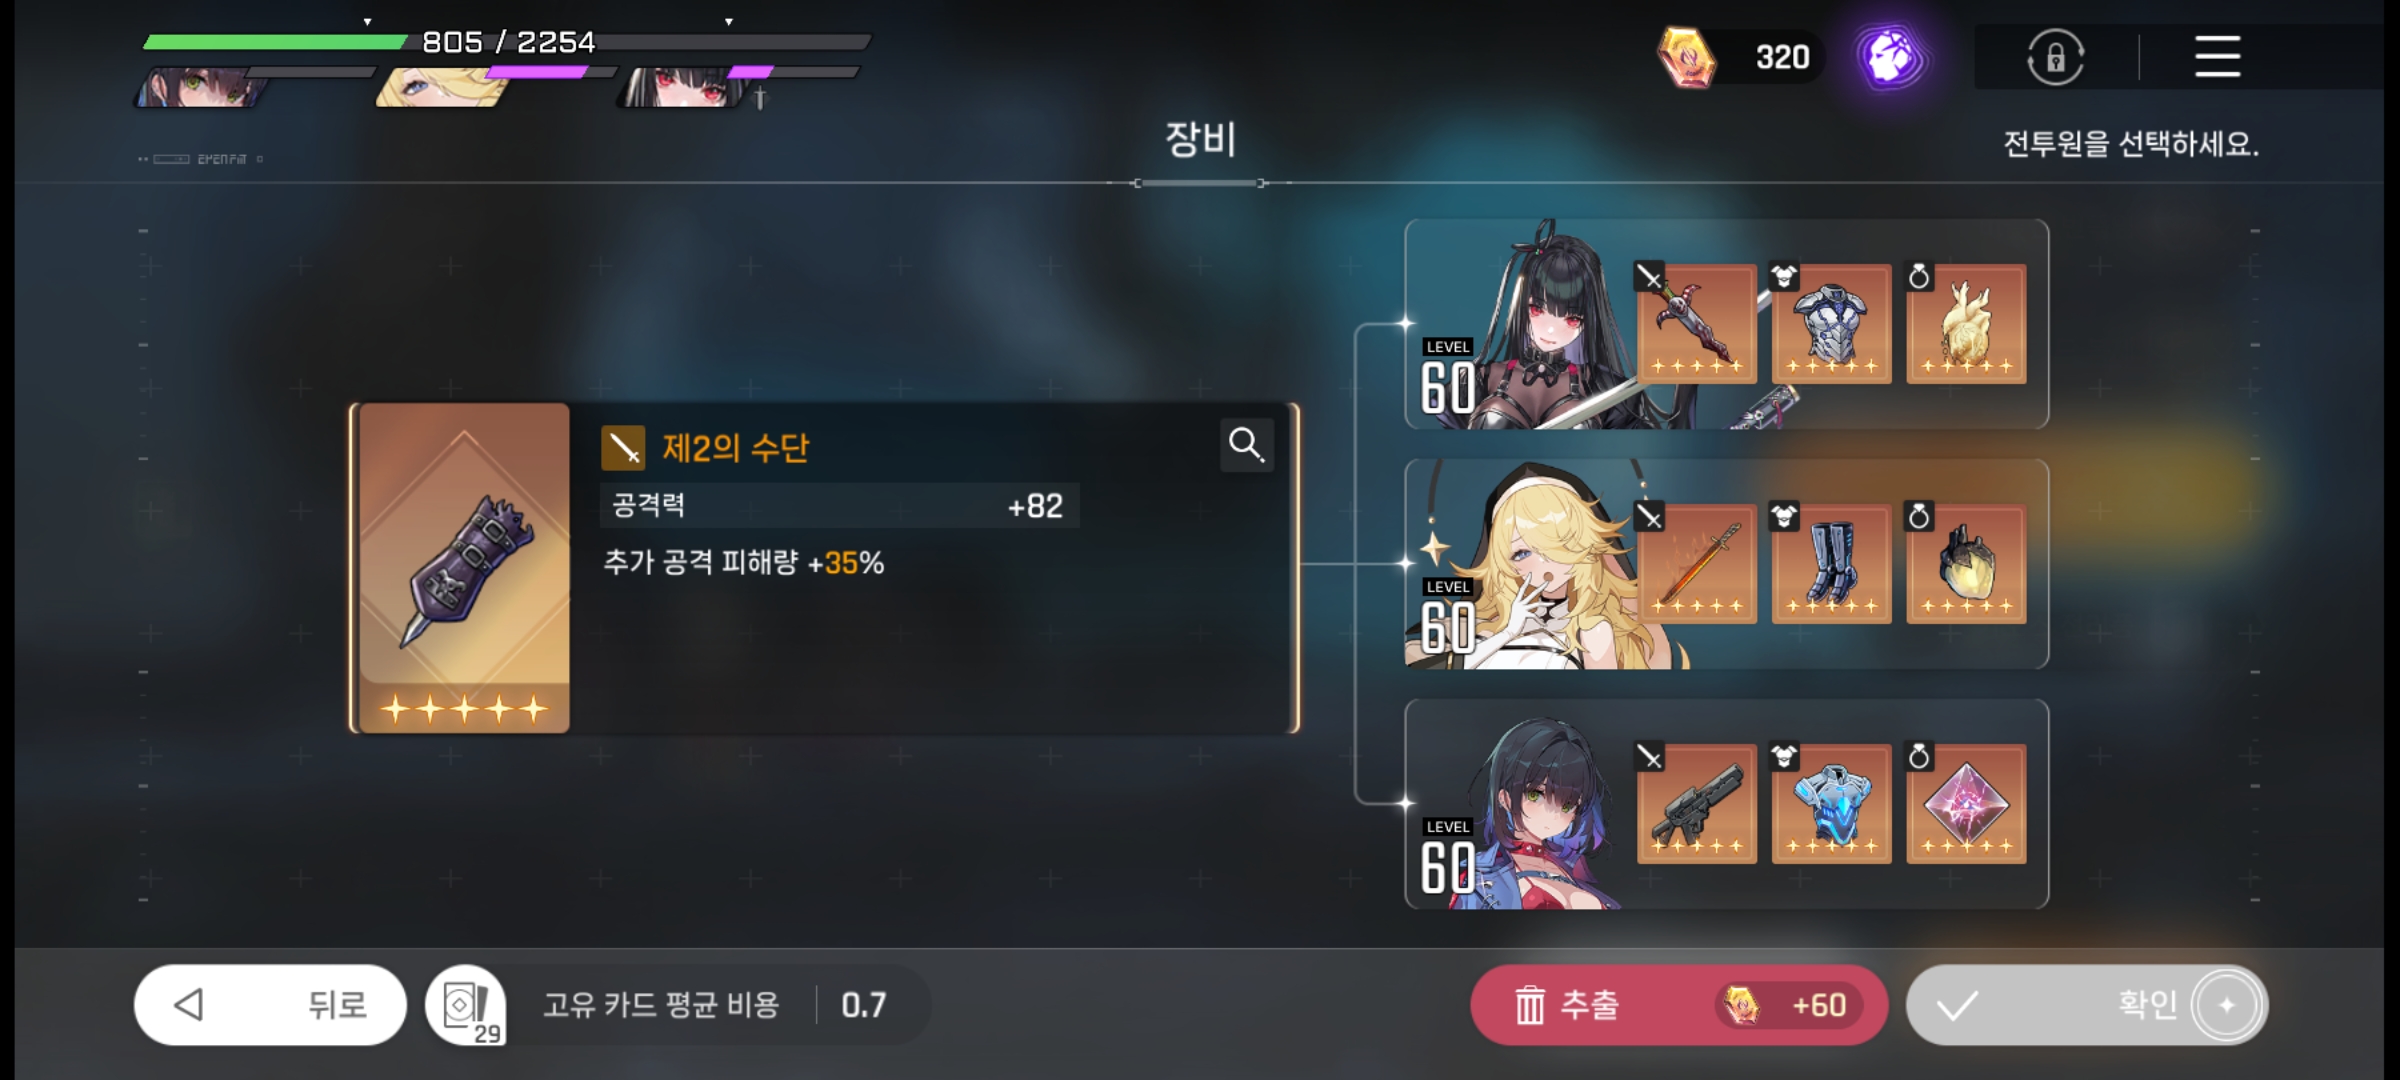Viewport: 2400px width, 1080px height.
Task: Select the orange sword of blonde character
Action: click(x=1696, y=563)
